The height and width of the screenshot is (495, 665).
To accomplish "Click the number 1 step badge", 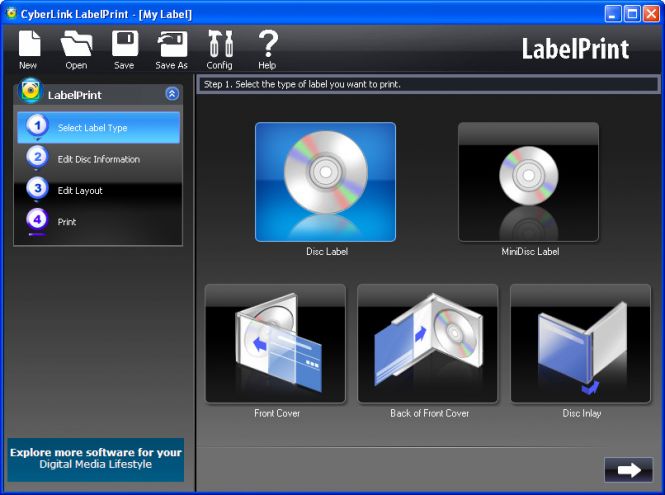I will [x=37, y=126].
